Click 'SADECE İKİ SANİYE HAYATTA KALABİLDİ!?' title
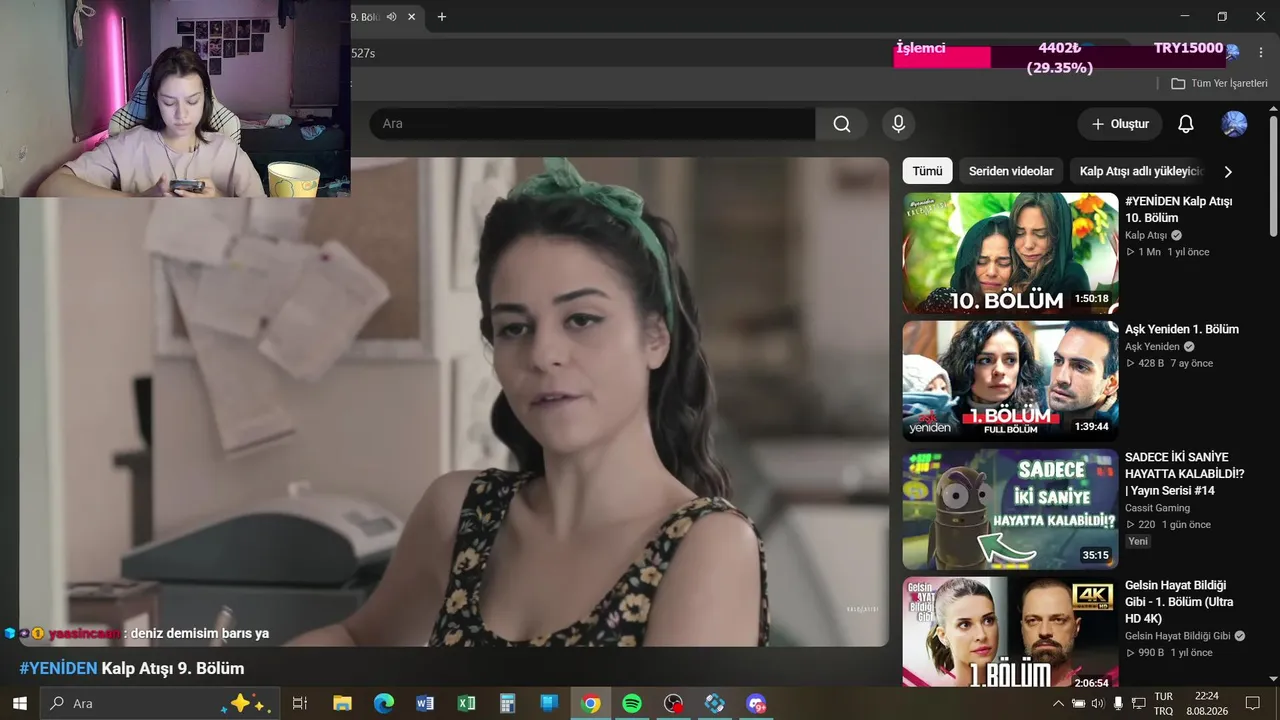The height and width of the screenshot is (720, 1280). click(1185, 474)
